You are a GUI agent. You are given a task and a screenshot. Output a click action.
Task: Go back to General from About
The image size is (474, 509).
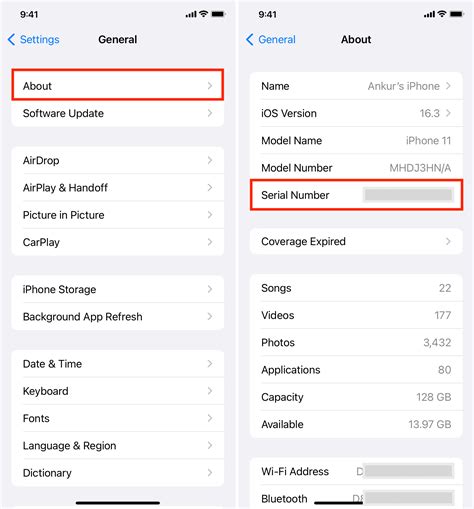click(x=271, y=39)
